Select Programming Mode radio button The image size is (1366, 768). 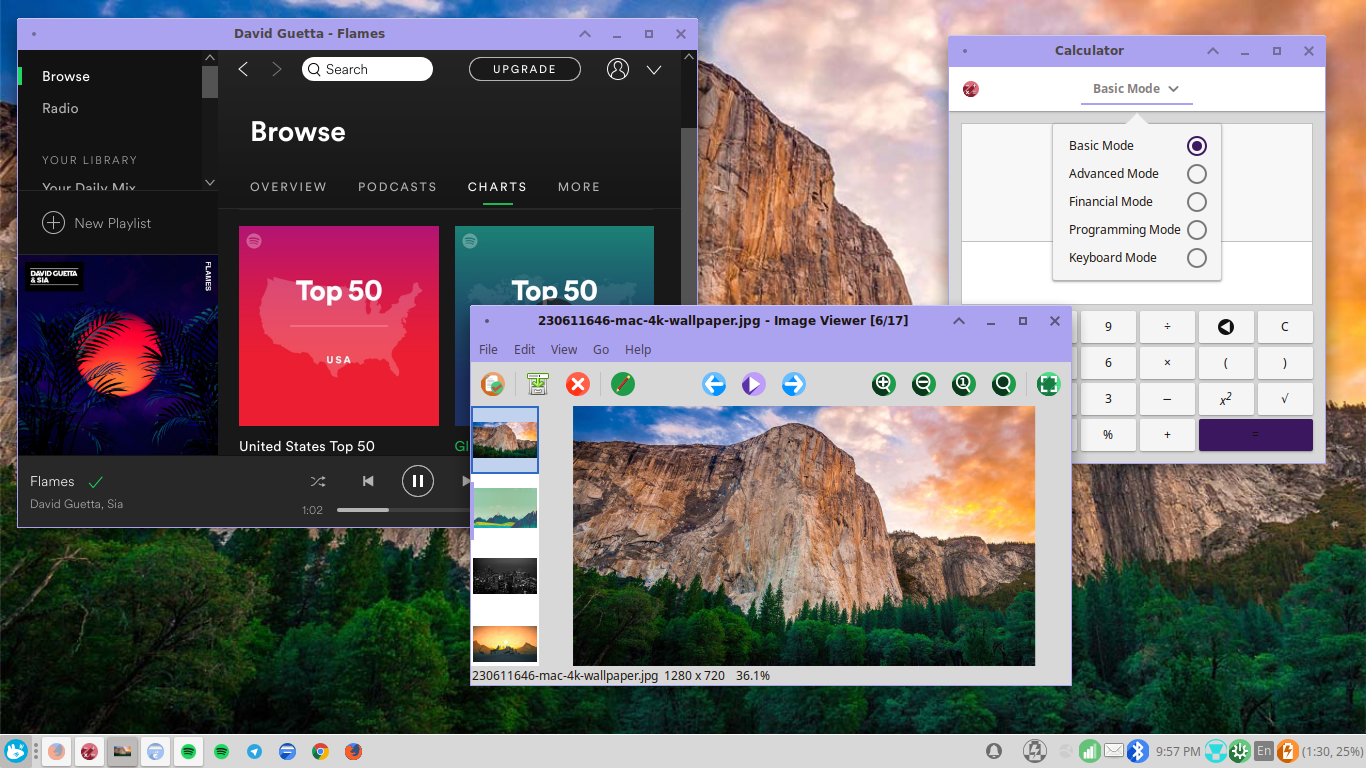(1197, 230)
